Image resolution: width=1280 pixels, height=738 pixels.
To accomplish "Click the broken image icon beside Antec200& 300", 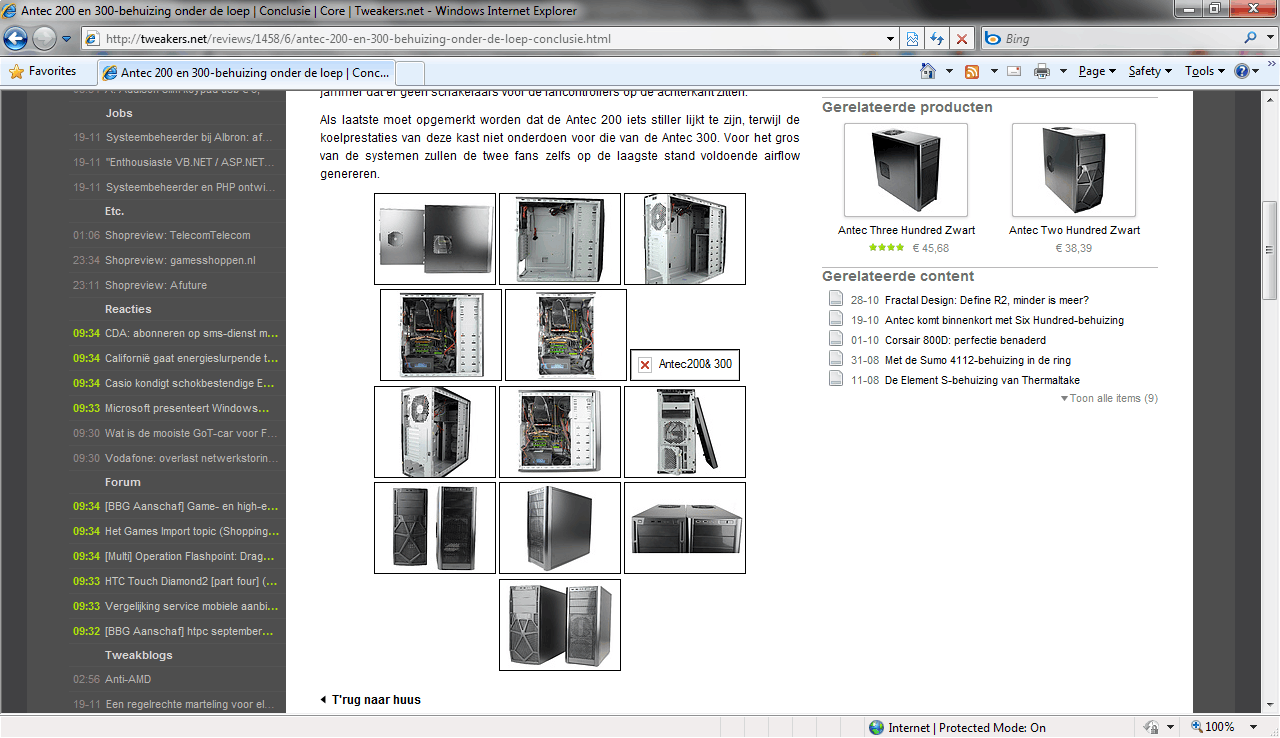I will point(645,365).
